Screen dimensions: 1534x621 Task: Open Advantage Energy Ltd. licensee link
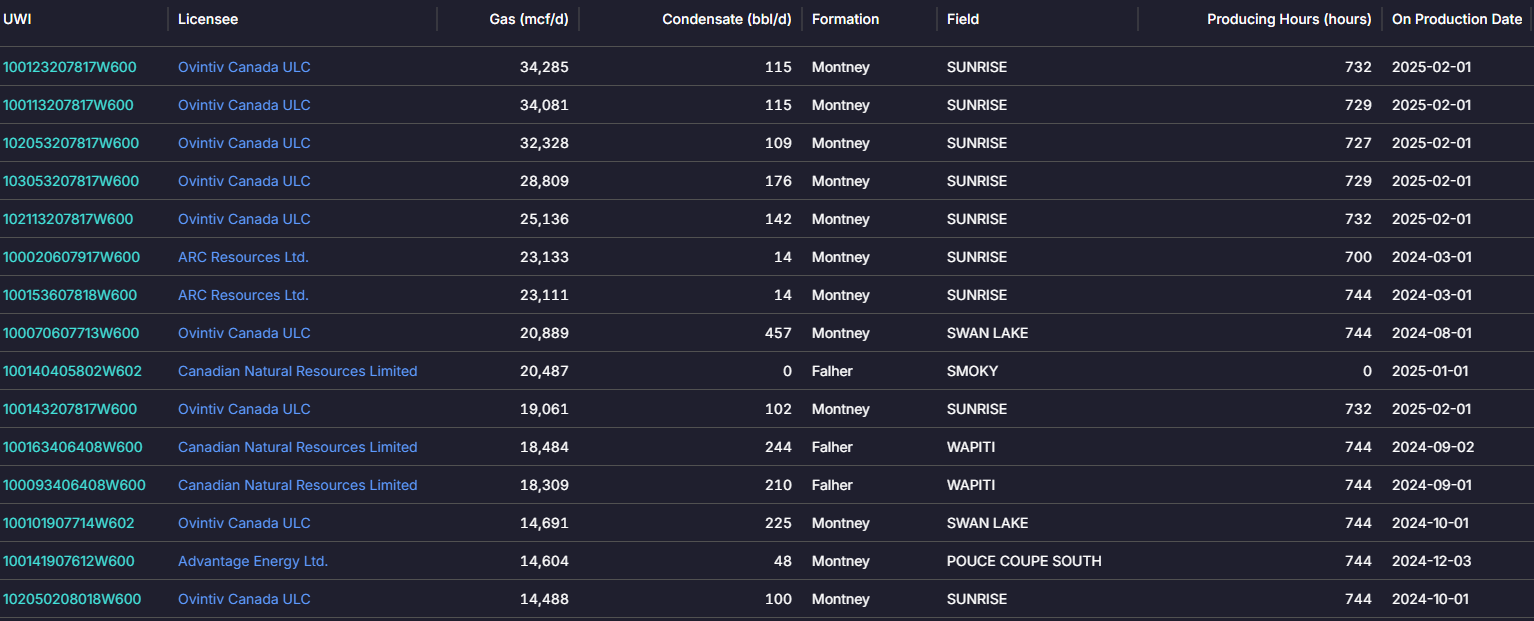coord(253,561)
